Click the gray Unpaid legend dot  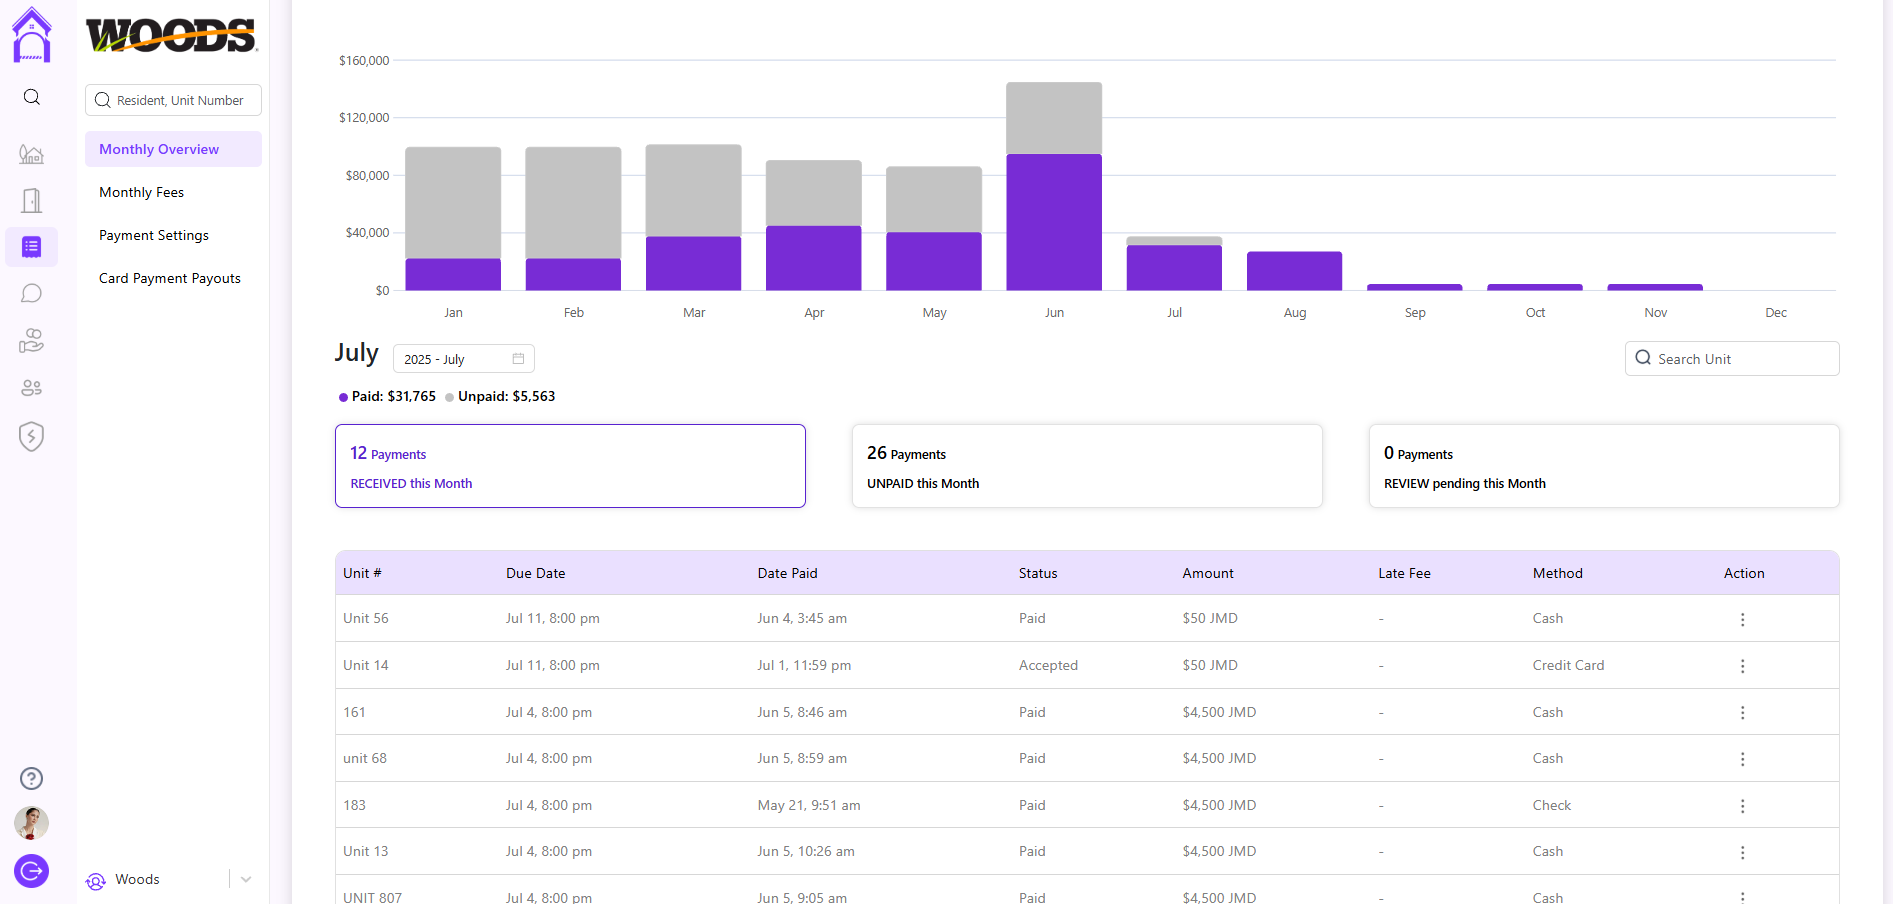[449, 397]
